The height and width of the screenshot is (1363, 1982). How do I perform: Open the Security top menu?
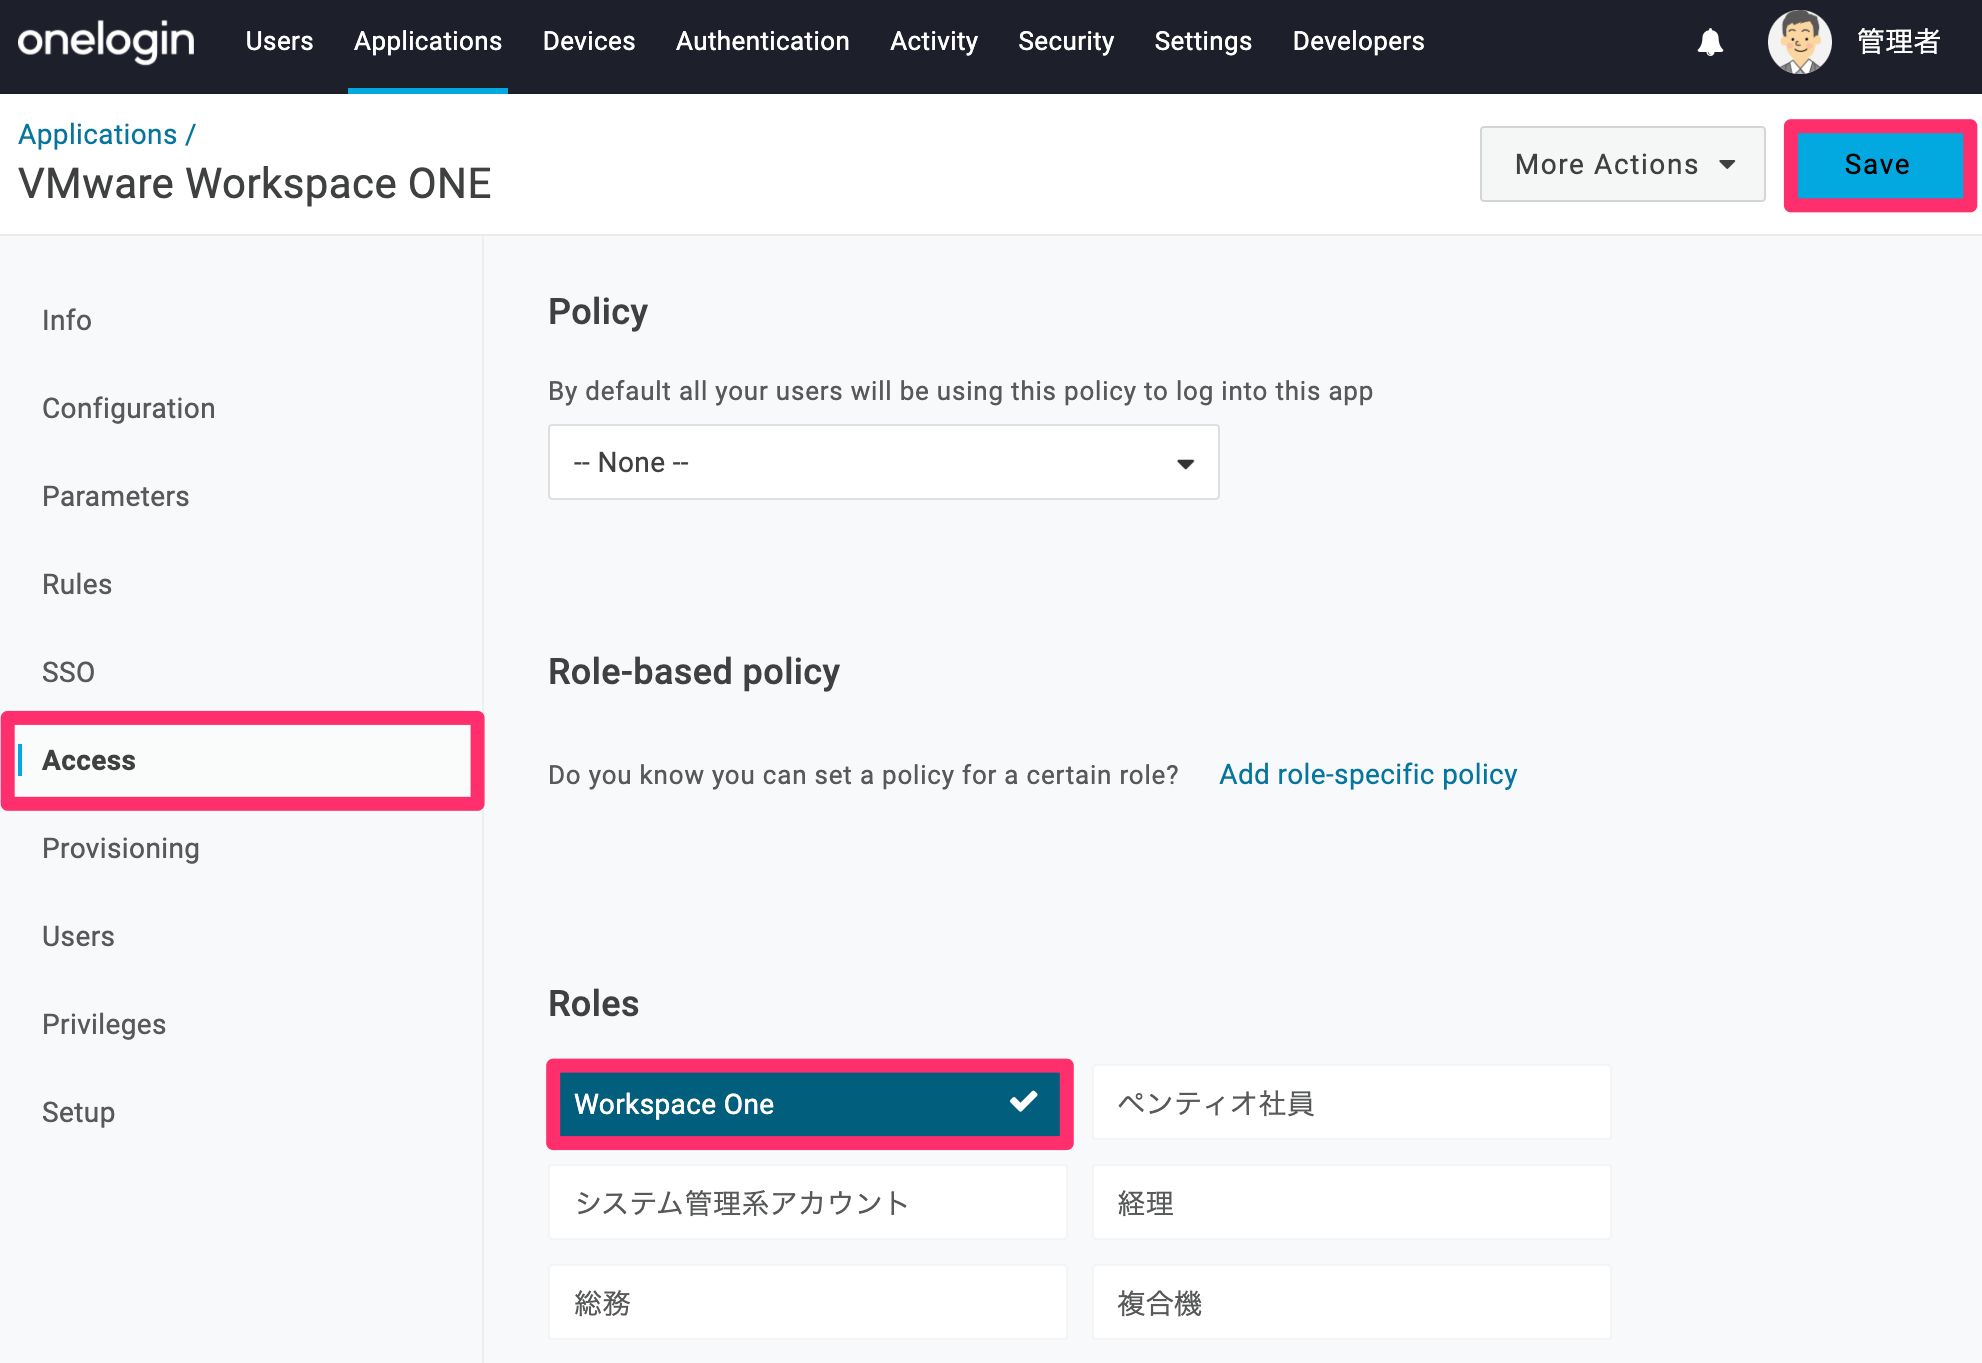point(1066,41)
